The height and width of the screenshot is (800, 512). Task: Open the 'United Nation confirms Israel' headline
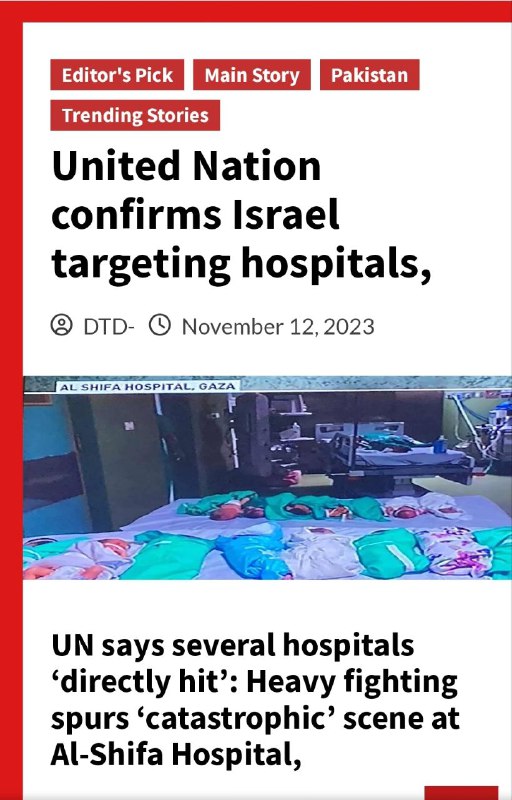click(241, 217)
